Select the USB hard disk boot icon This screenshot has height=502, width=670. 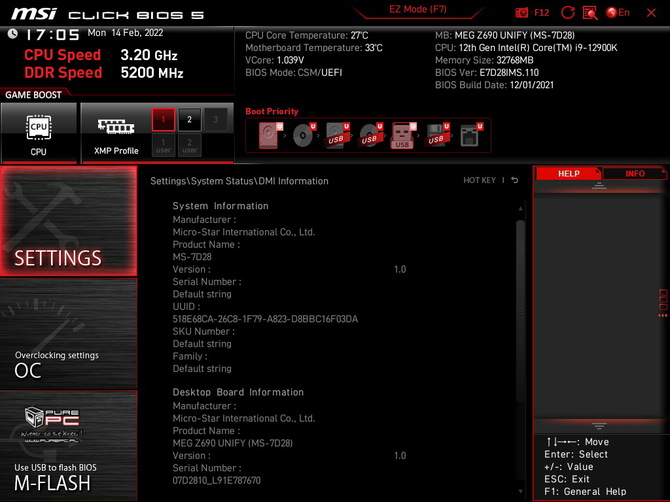pyautogui.click(x=337, y=135)
